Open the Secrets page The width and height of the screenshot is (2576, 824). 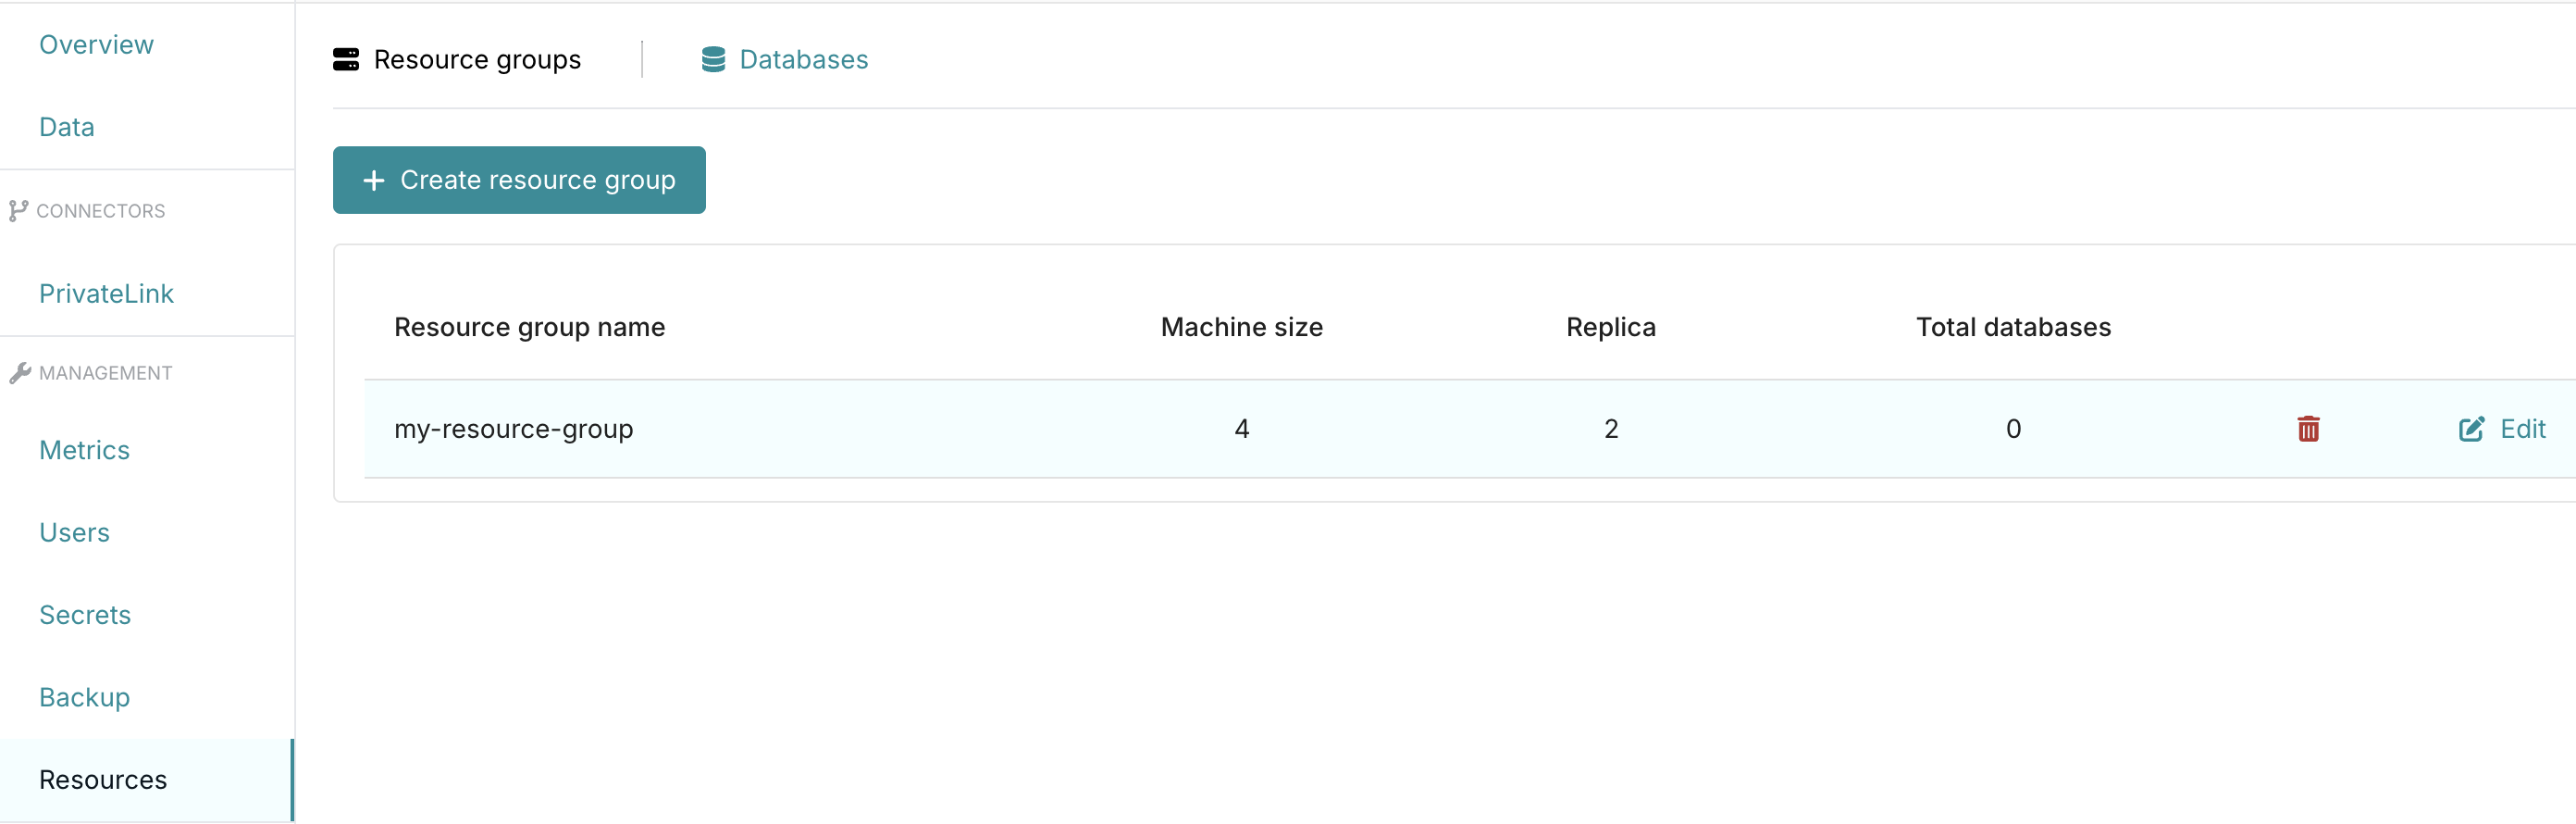85,615
